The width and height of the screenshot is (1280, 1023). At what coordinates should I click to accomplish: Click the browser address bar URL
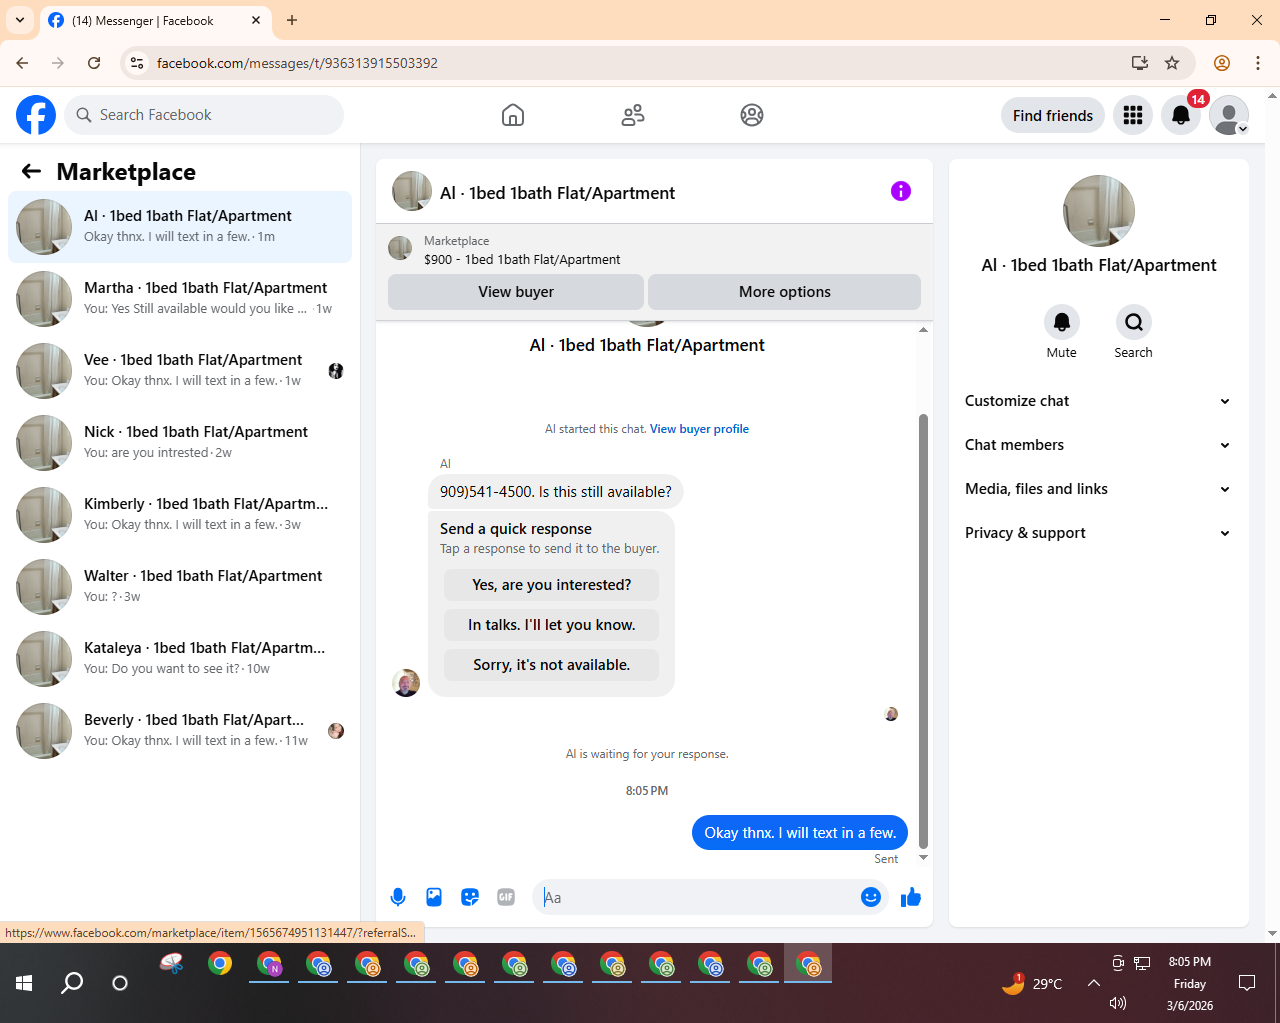tap(297, 63)
